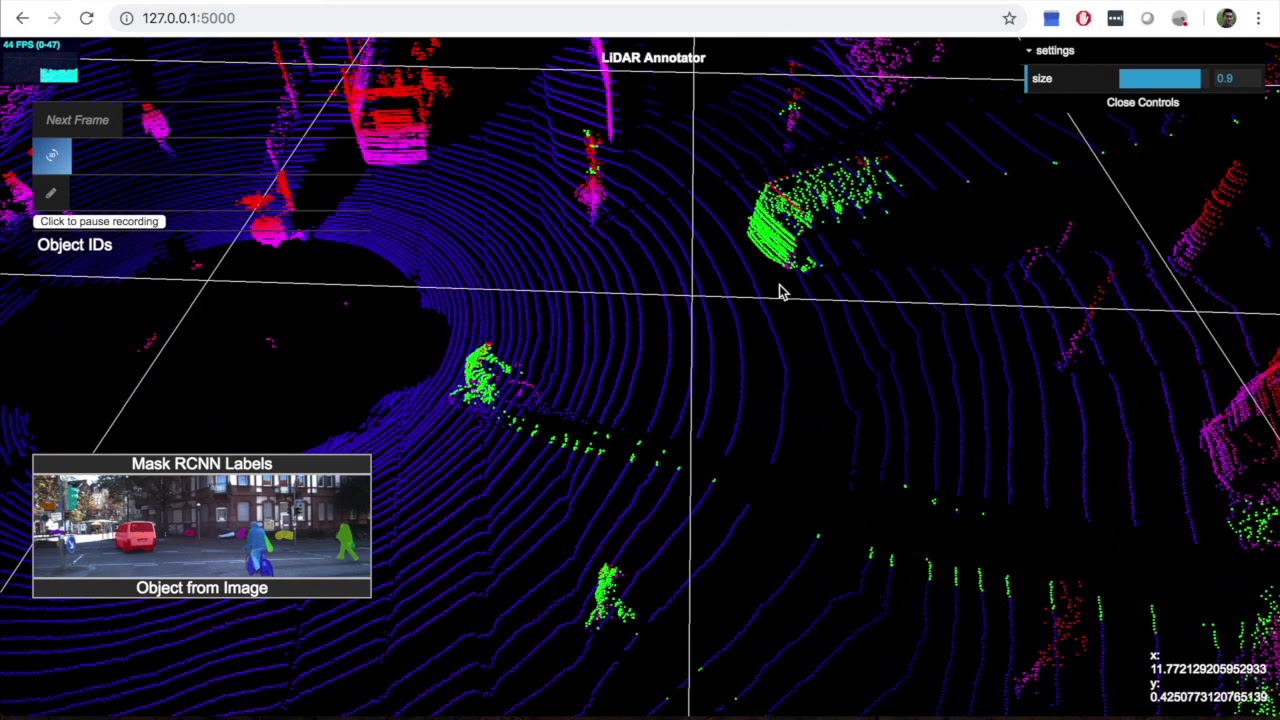This screenshot has height=720, width=1280.
Task: Open the blue folder extension icon
Action: pyautogui.click(x=1051, y=18)
